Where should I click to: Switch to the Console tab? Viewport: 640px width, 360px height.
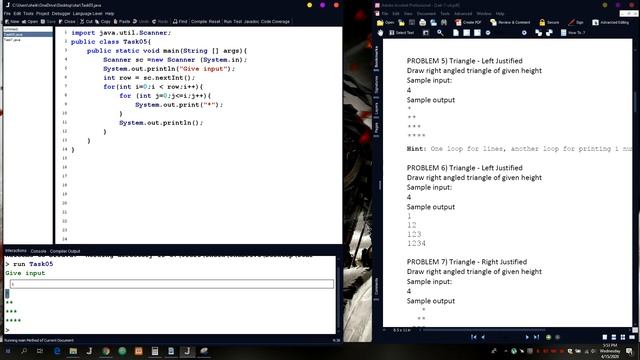(38, 251)
